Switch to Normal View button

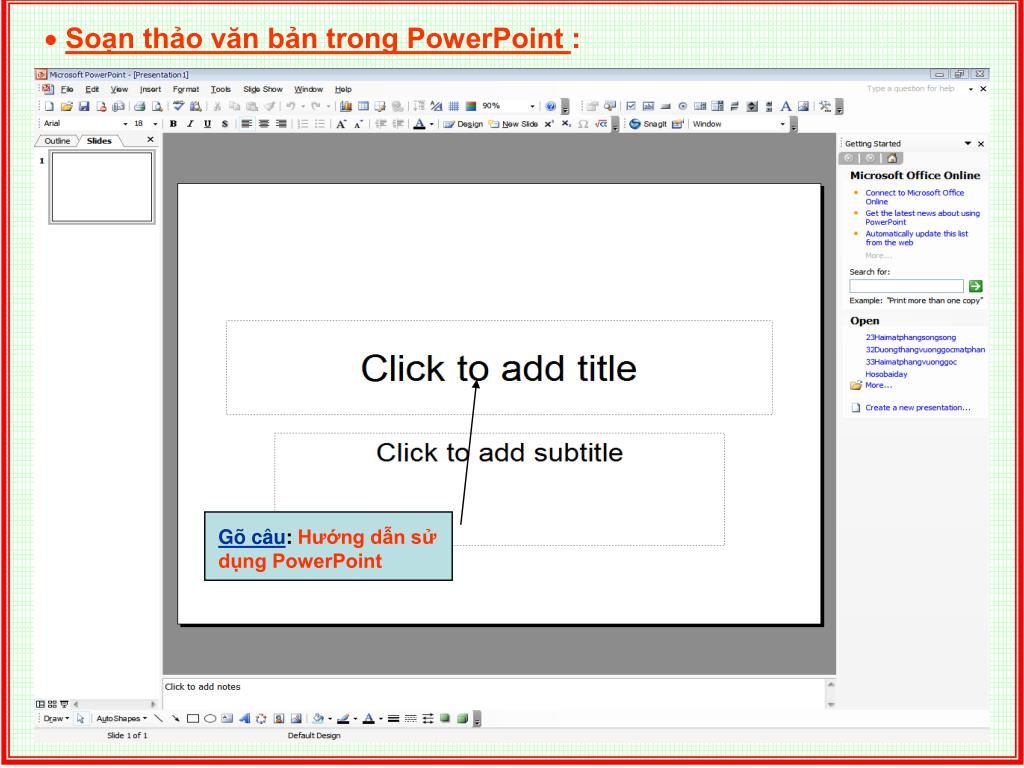[x=40, y=704]
